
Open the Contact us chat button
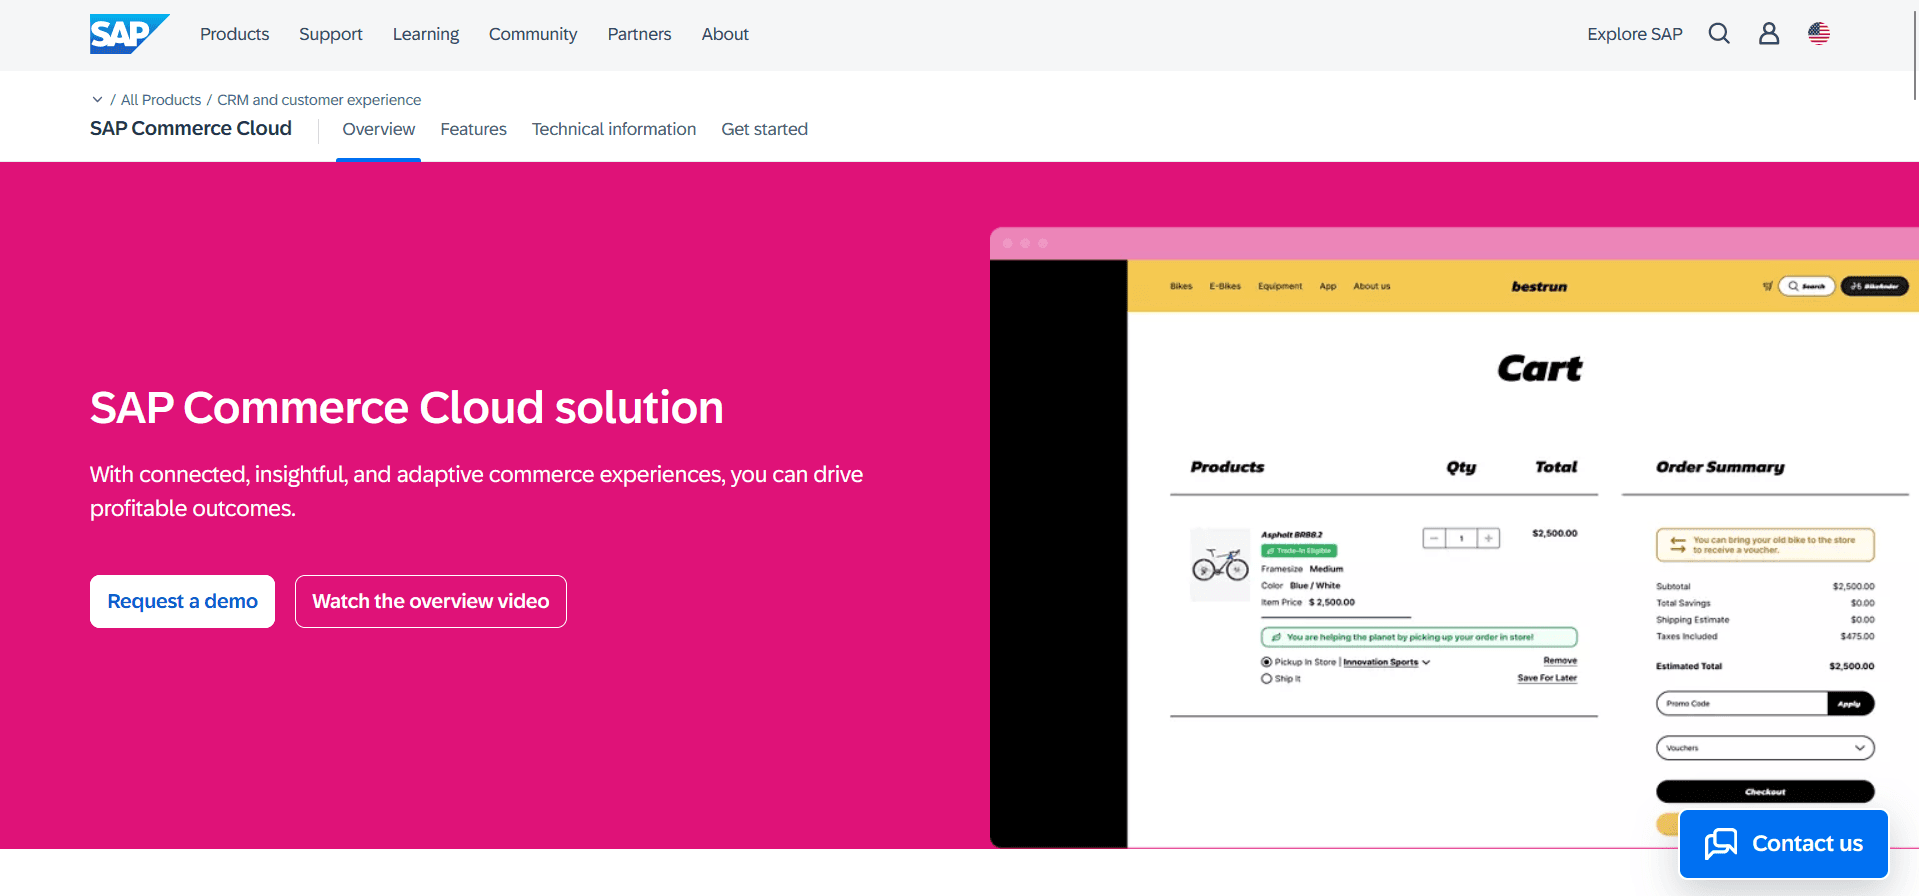1783,844
